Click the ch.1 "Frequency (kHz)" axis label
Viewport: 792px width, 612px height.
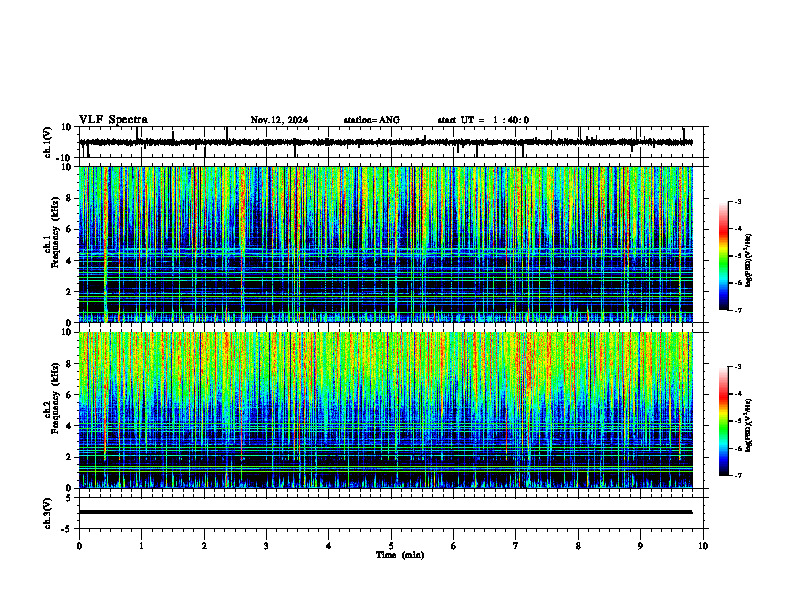(x=55, y=232)
